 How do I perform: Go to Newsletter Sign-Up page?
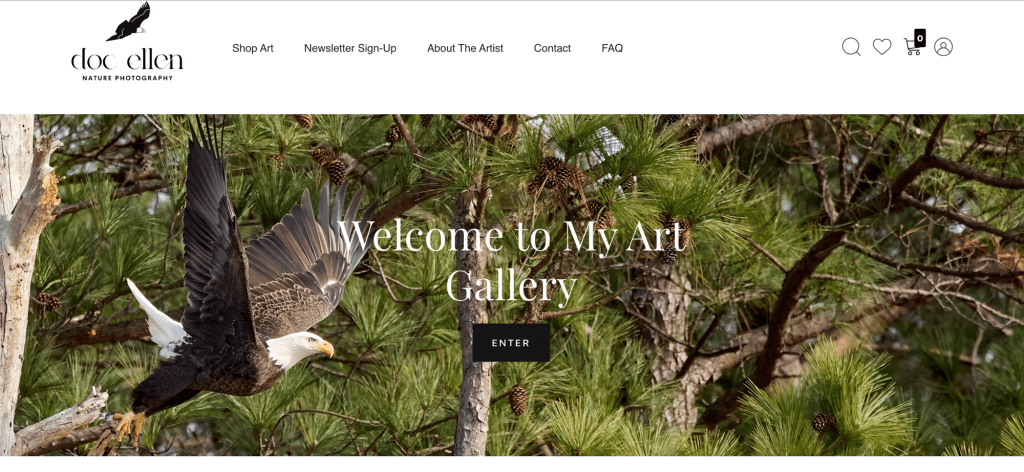click(x=350, y=48)
